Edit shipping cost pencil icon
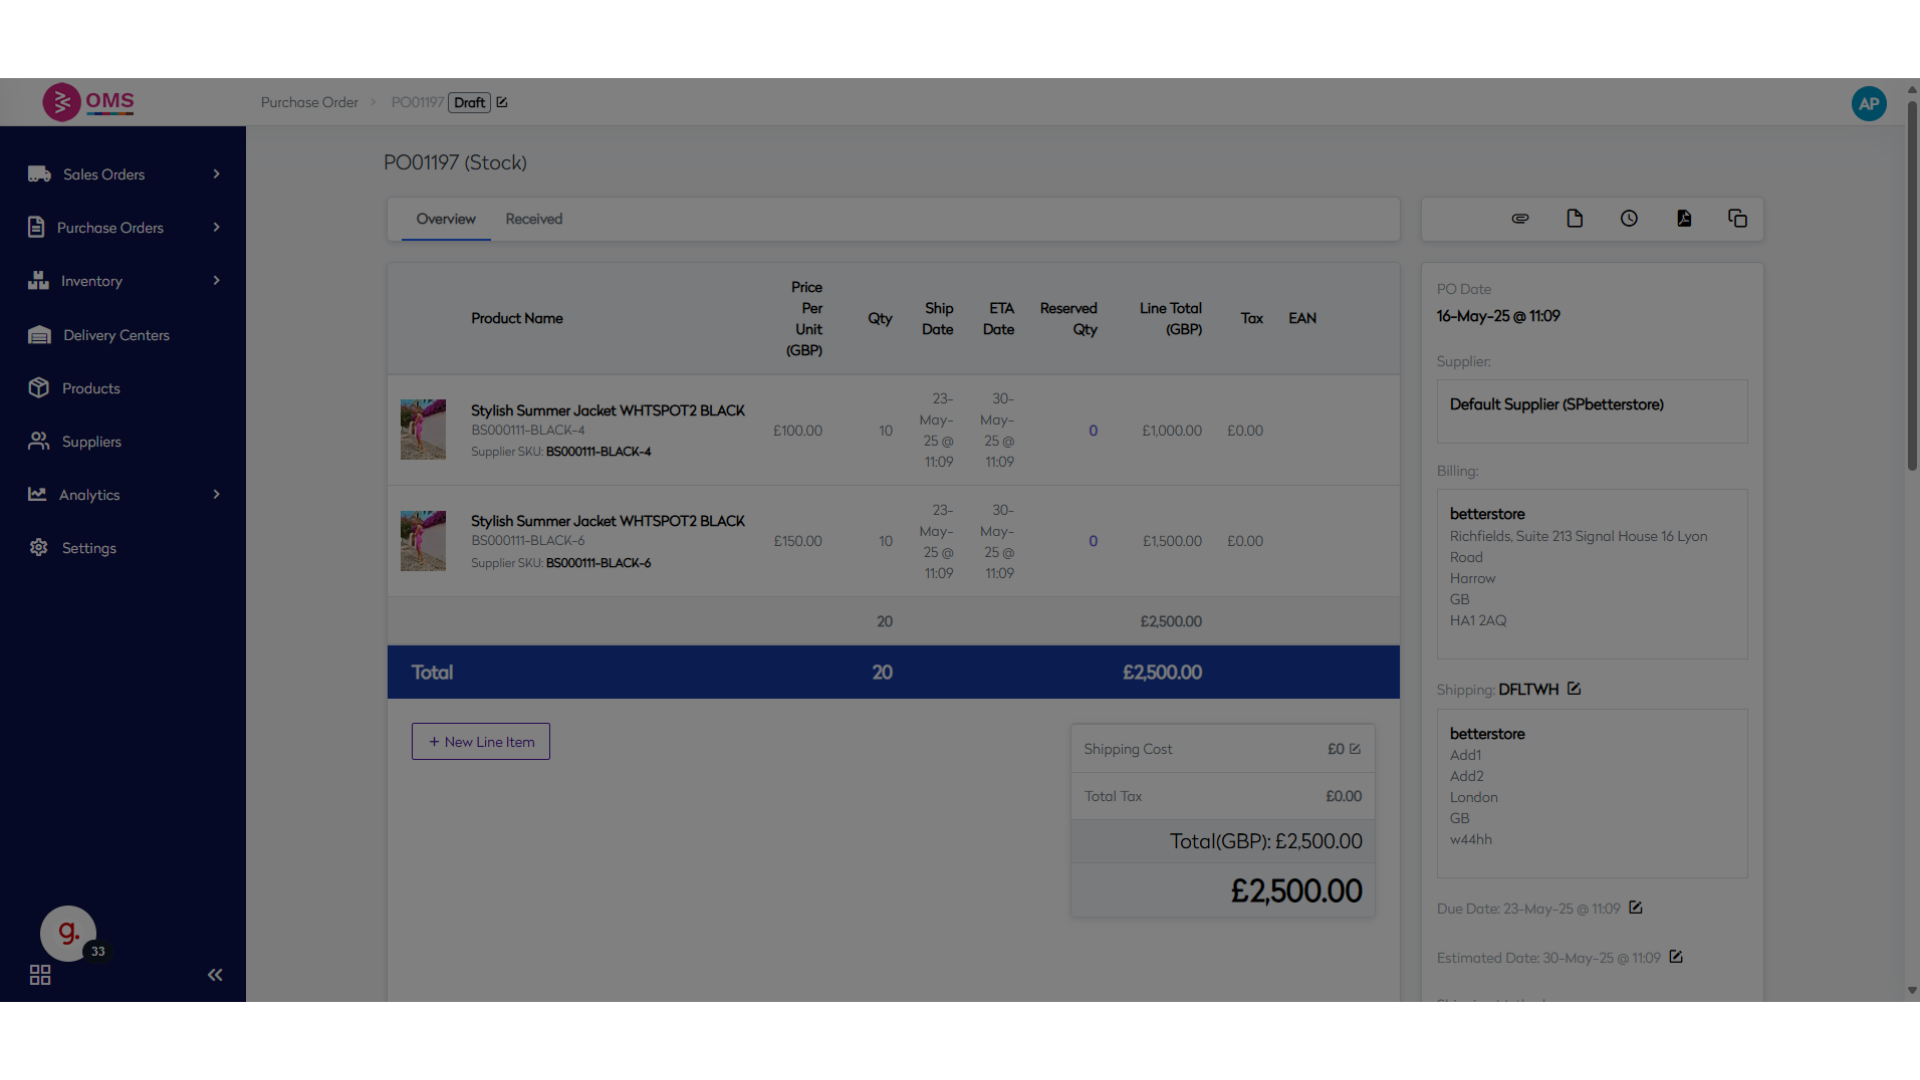Viewport: 1920px width, 1080px height. [1355, 749]
